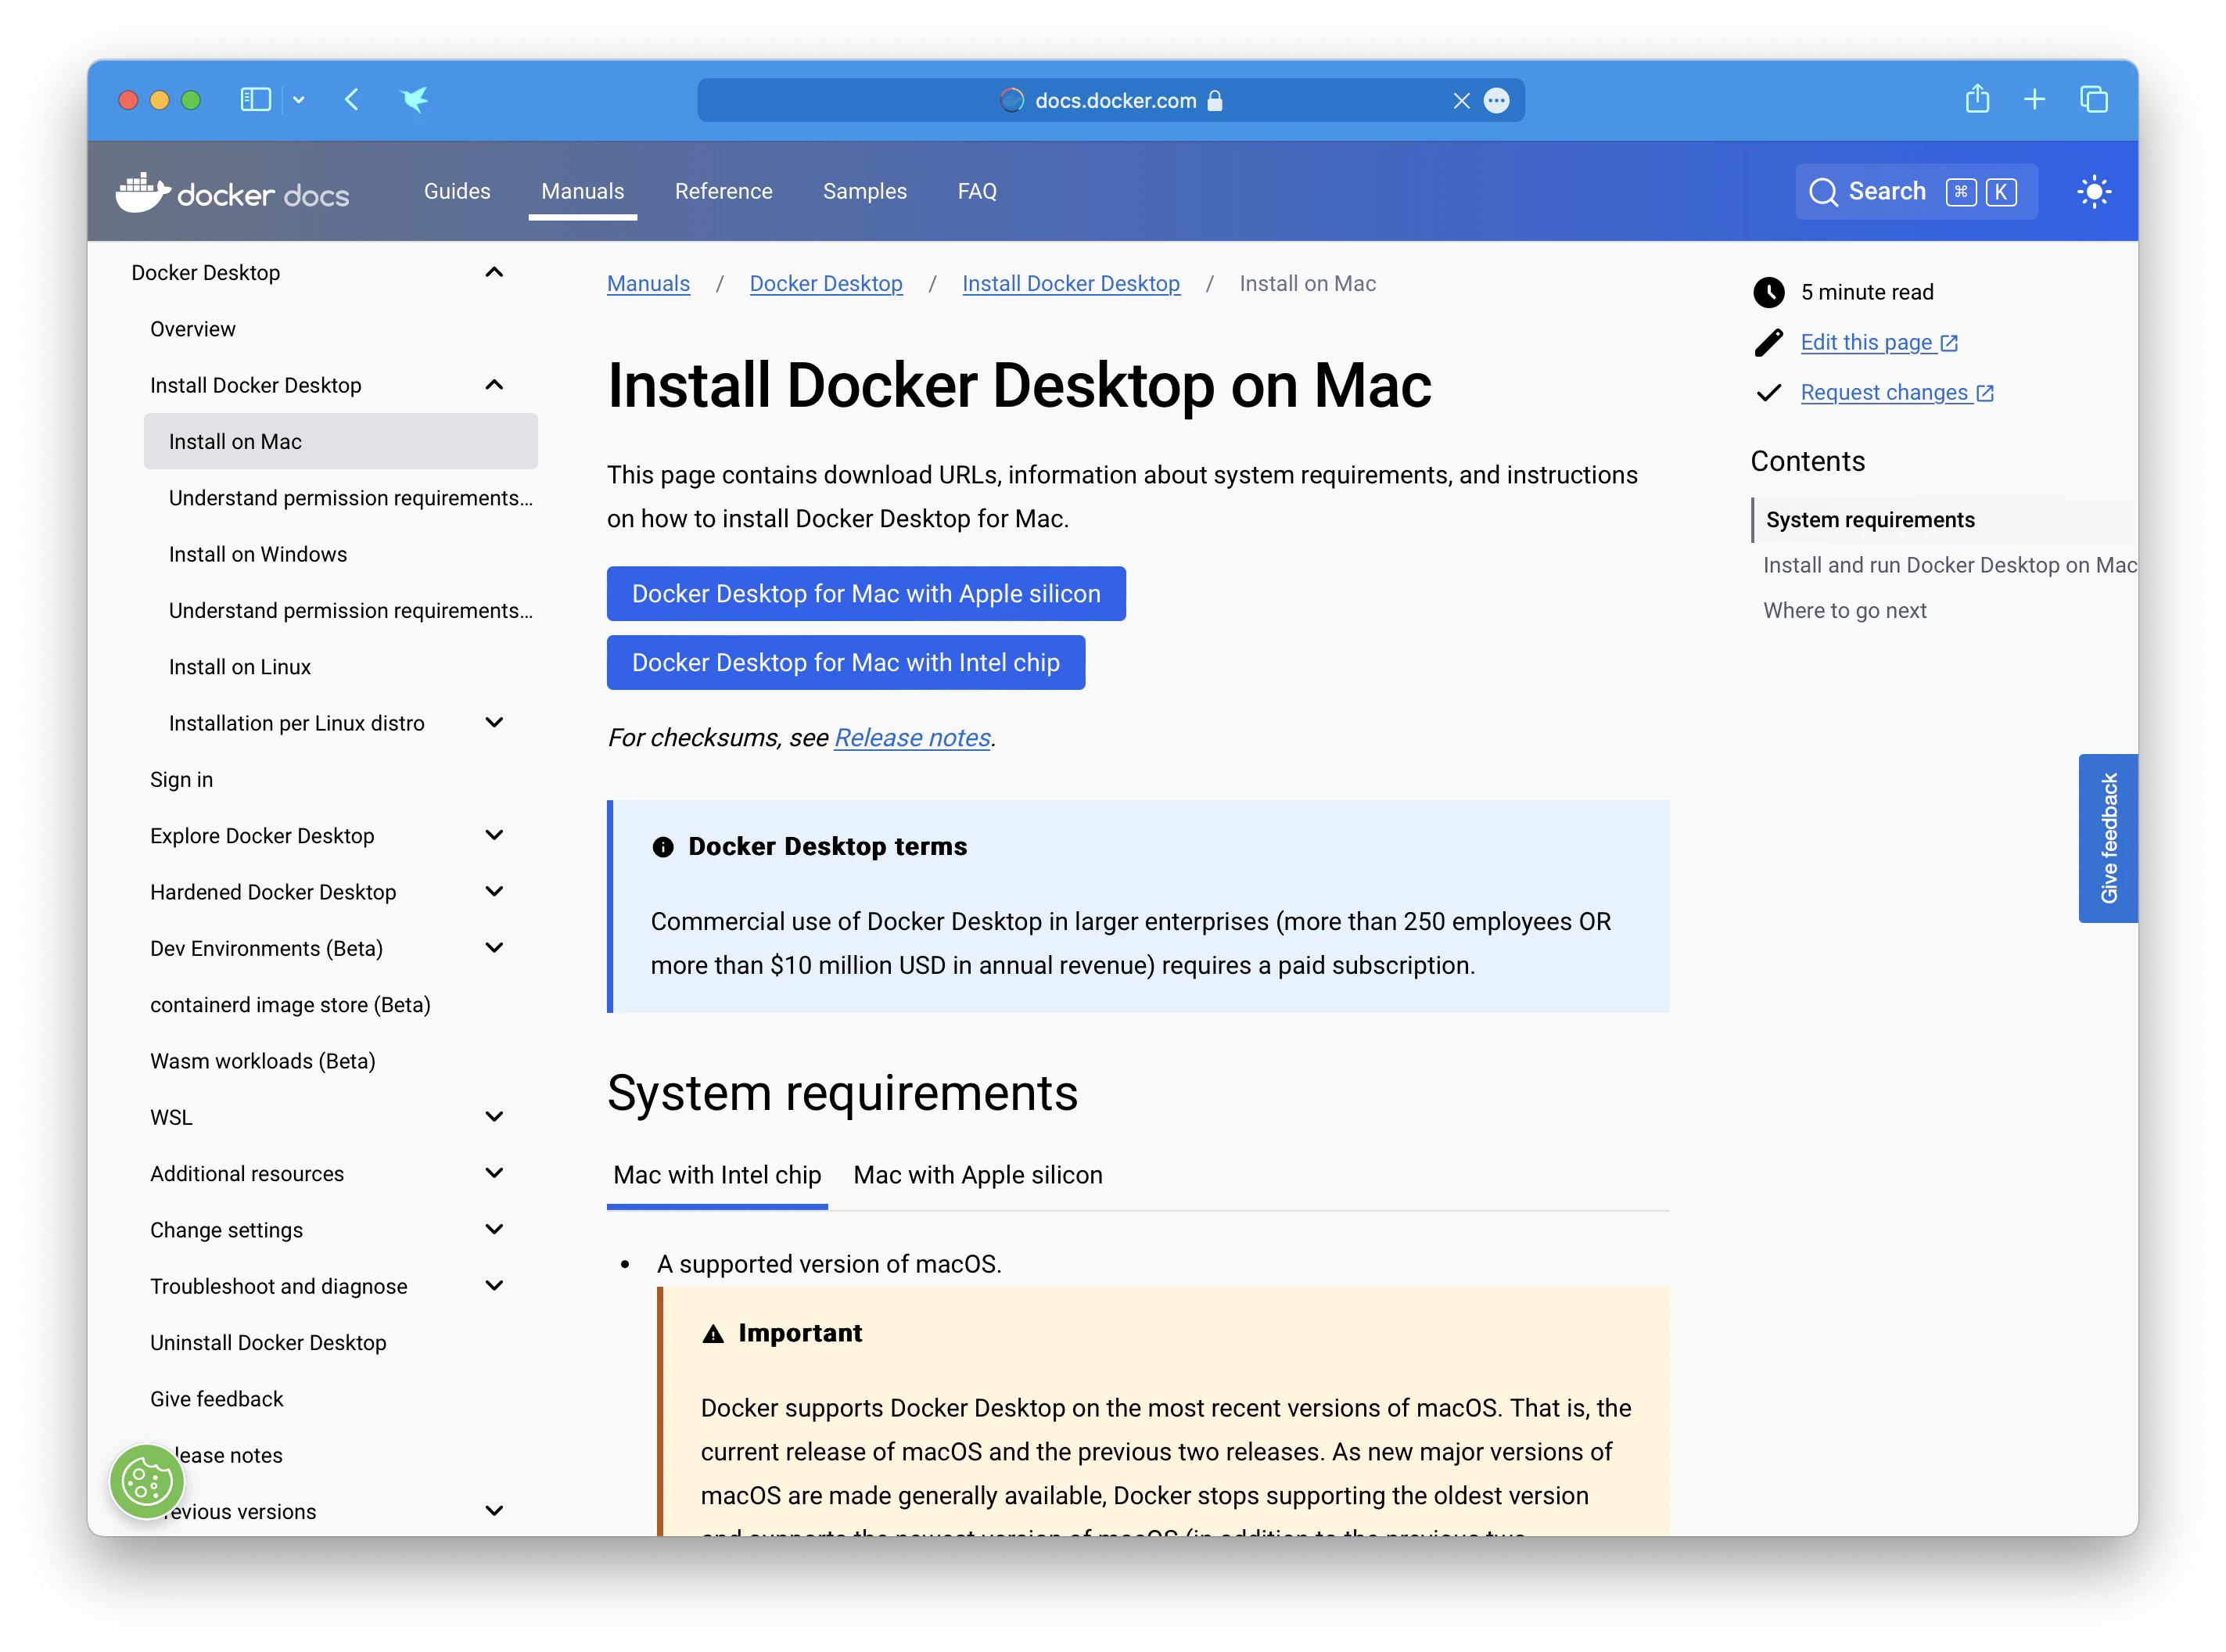Switch to Mac with Apple silicon tab
The image size is (2226, 1652).
pos(977,1175)
